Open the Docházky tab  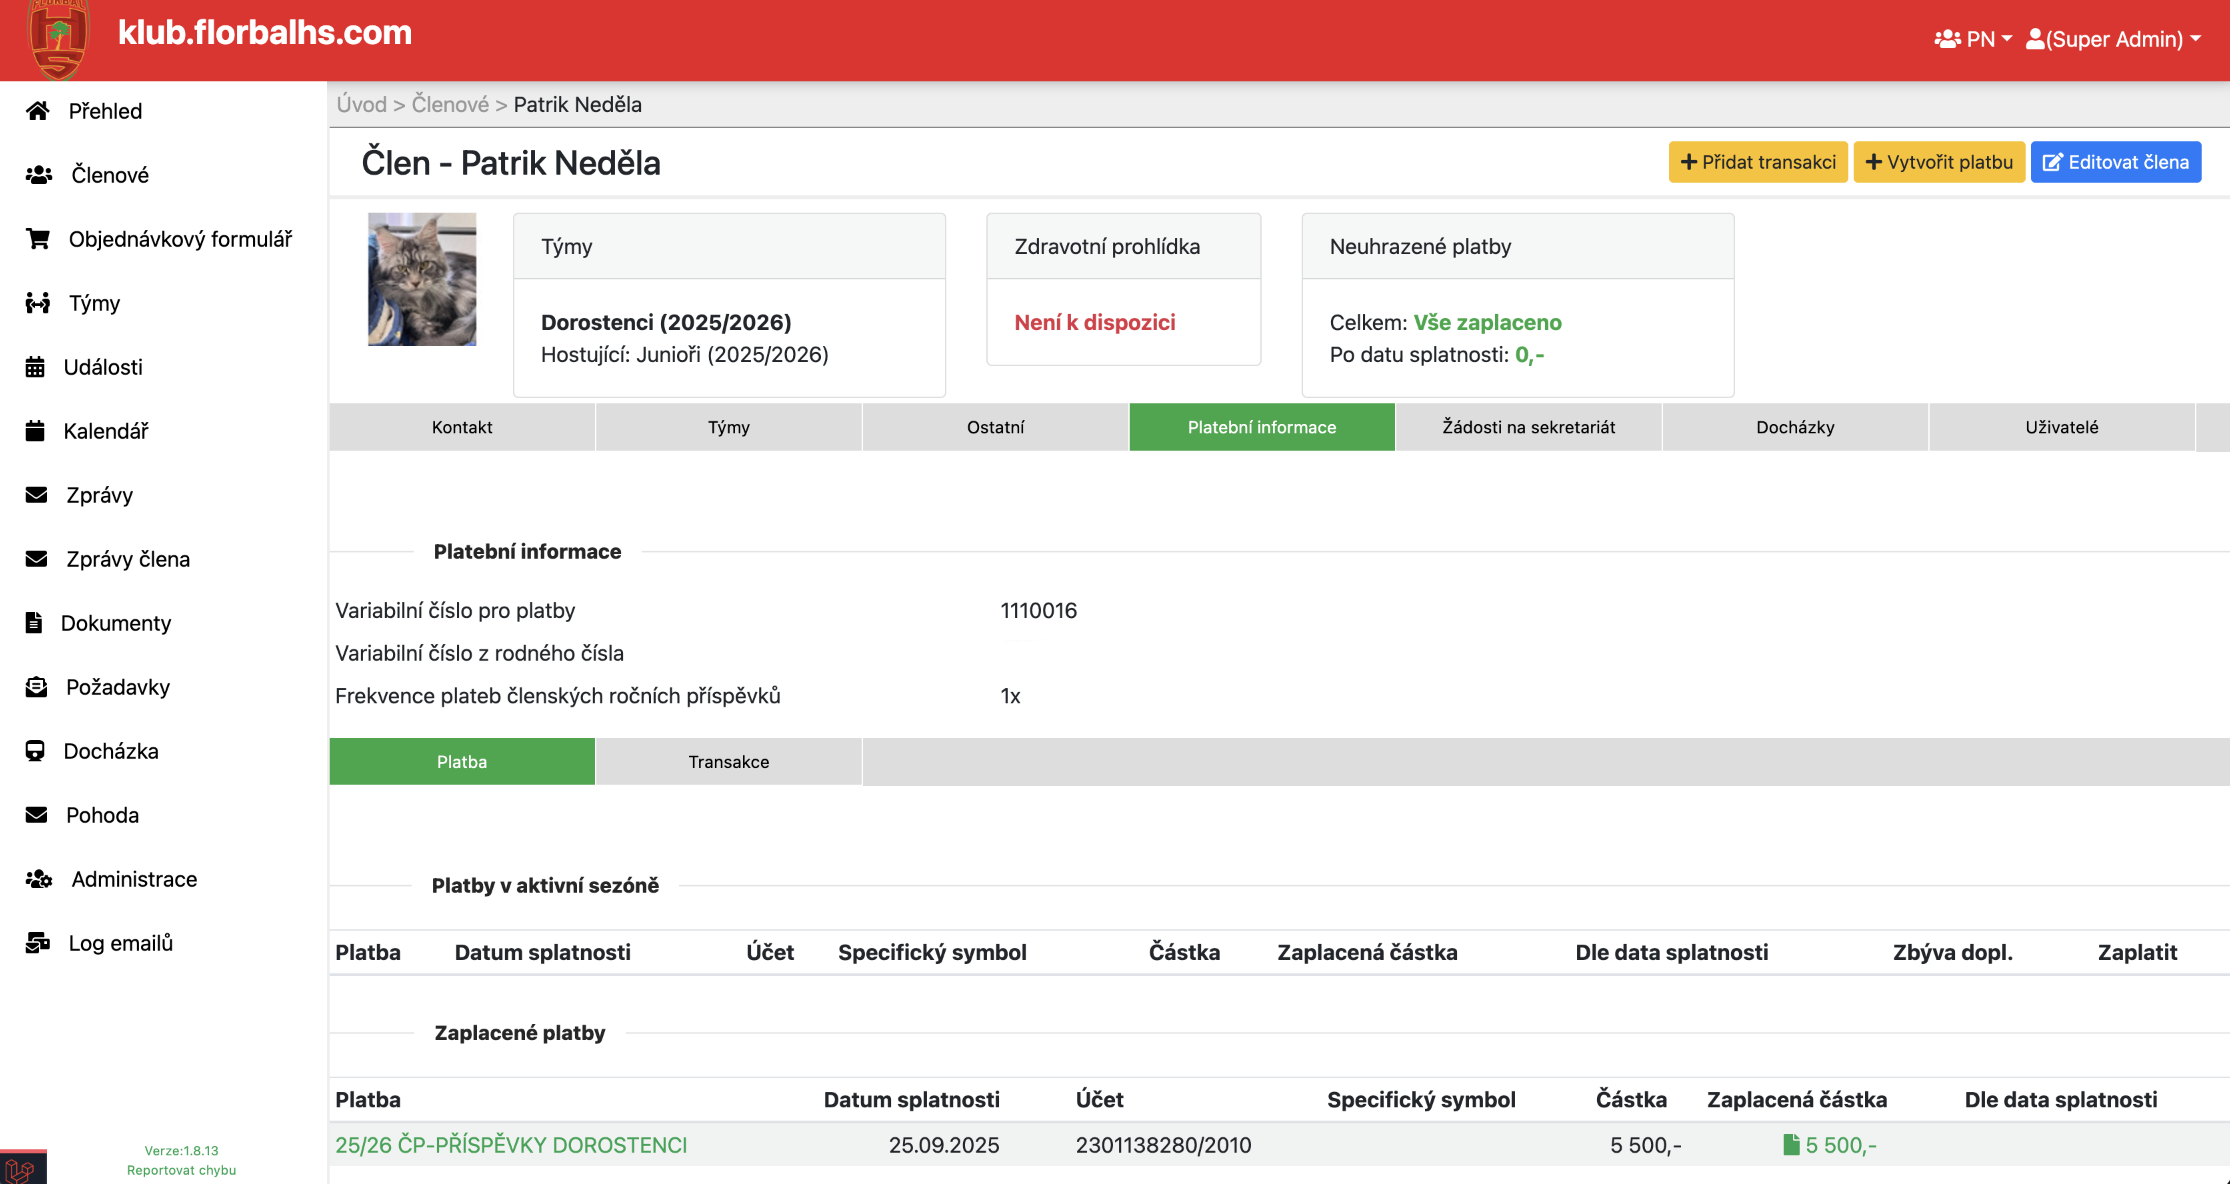pyautogui.click(x=1795, y=427)
